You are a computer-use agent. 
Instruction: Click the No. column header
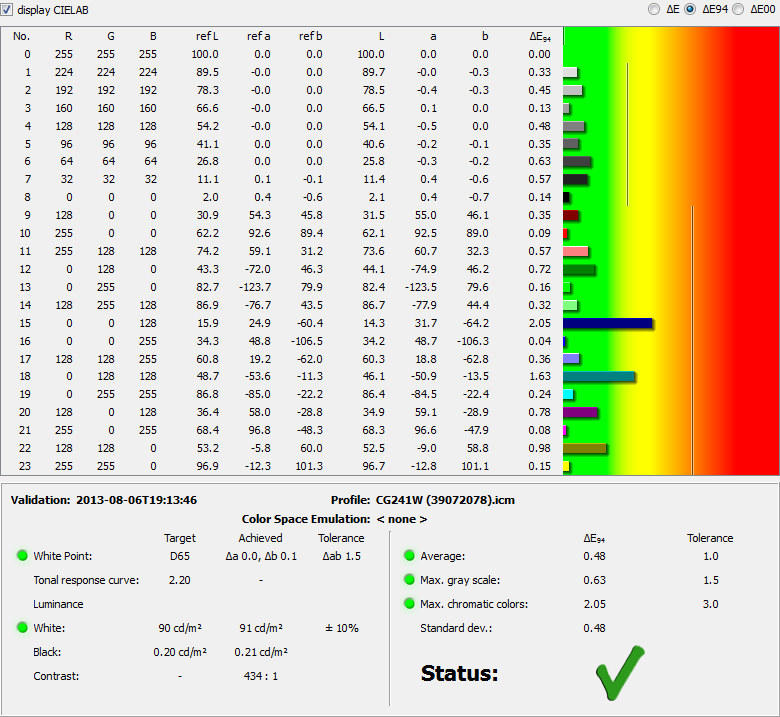click(21, 36)
